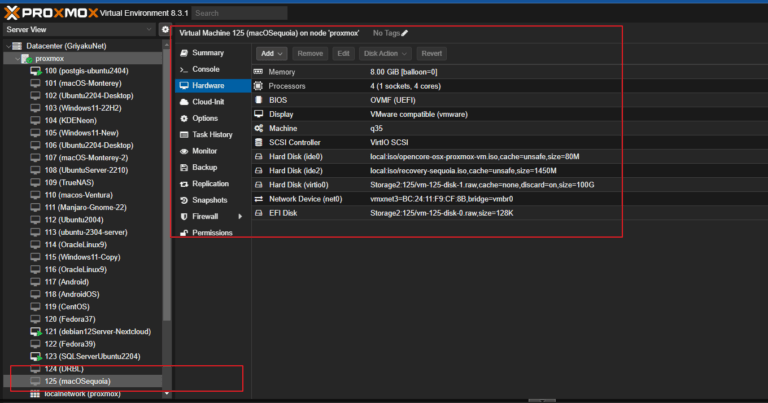Viewport: 768px width, 403px height.
Task: Open the Disk Action dropdown
Action: [385, 53]
